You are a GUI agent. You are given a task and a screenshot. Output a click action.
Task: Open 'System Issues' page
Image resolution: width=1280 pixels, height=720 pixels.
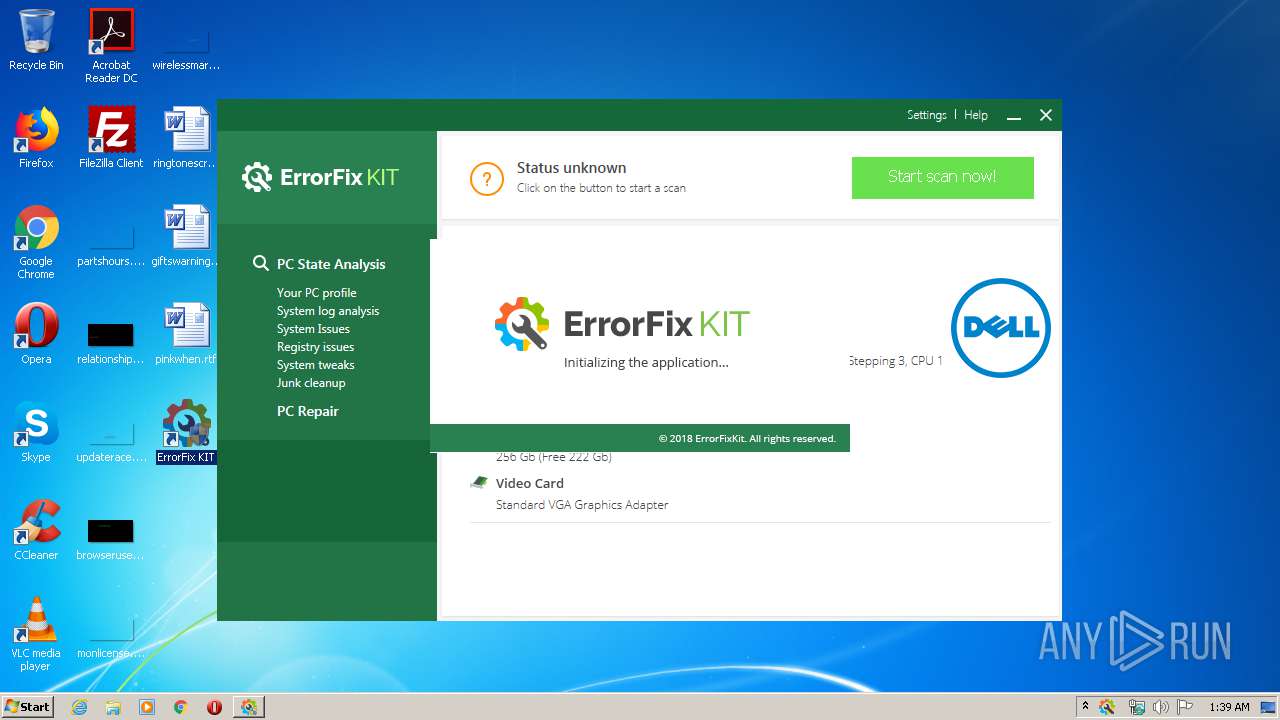coord(313,329)
